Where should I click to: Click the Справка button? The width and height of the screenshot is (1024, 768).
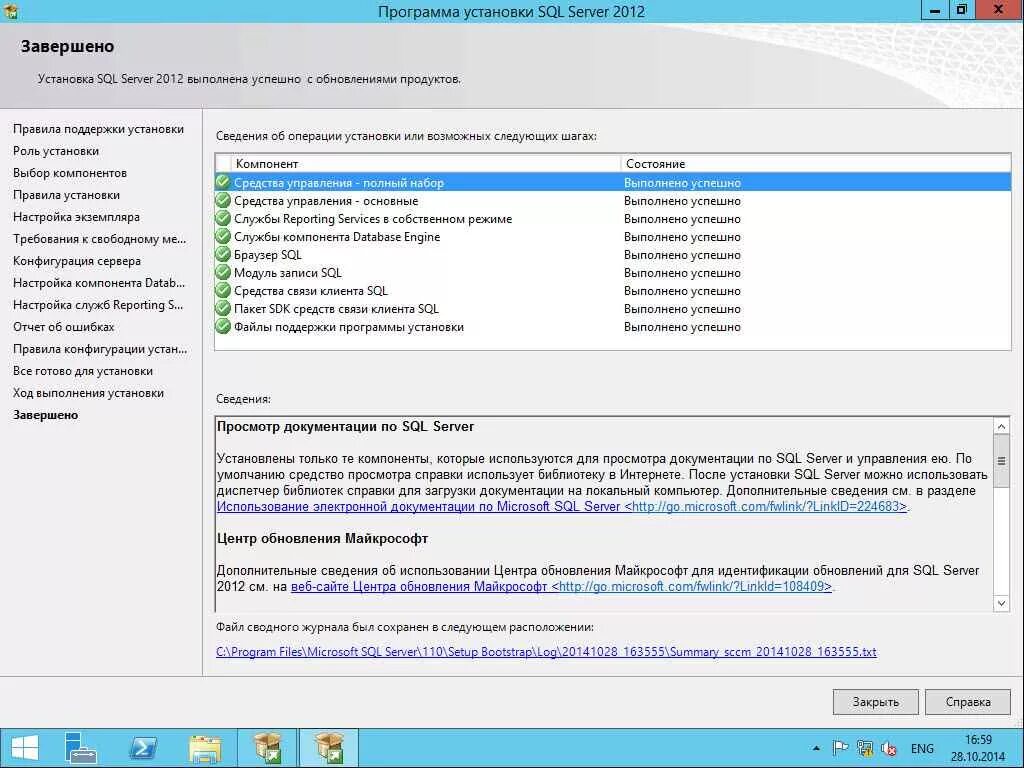tap(968, 702)
